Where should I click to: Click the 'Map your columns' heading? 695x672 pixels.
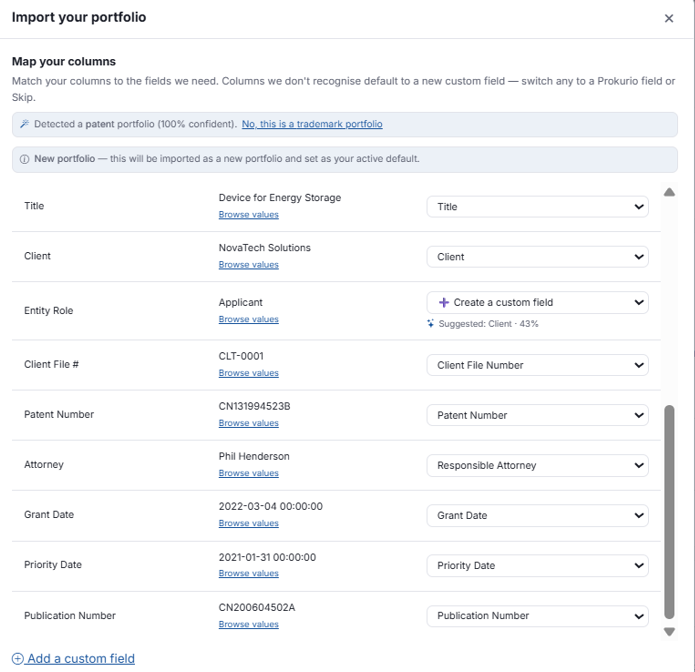pyautogui.click(x=64, y=62)
